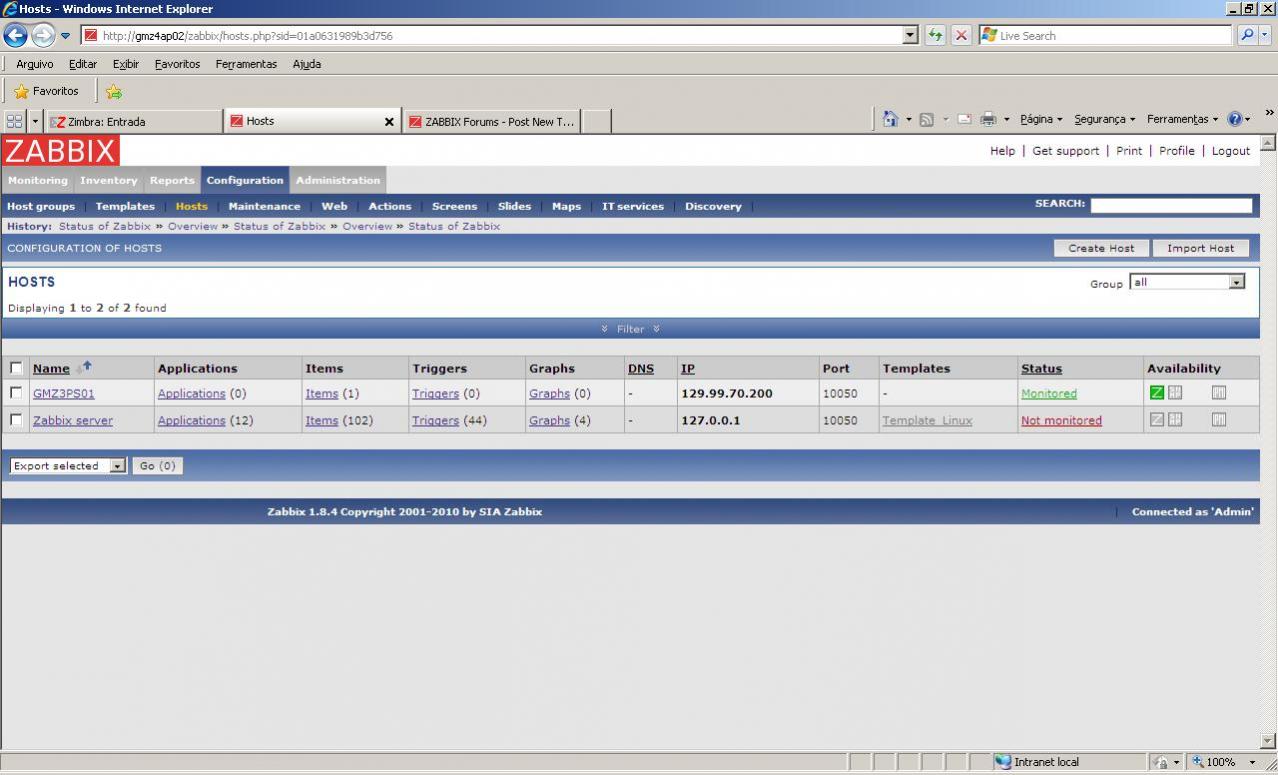Click the Import Host button
This screenshot has width=1278, height=775.
click(1200, 248)
